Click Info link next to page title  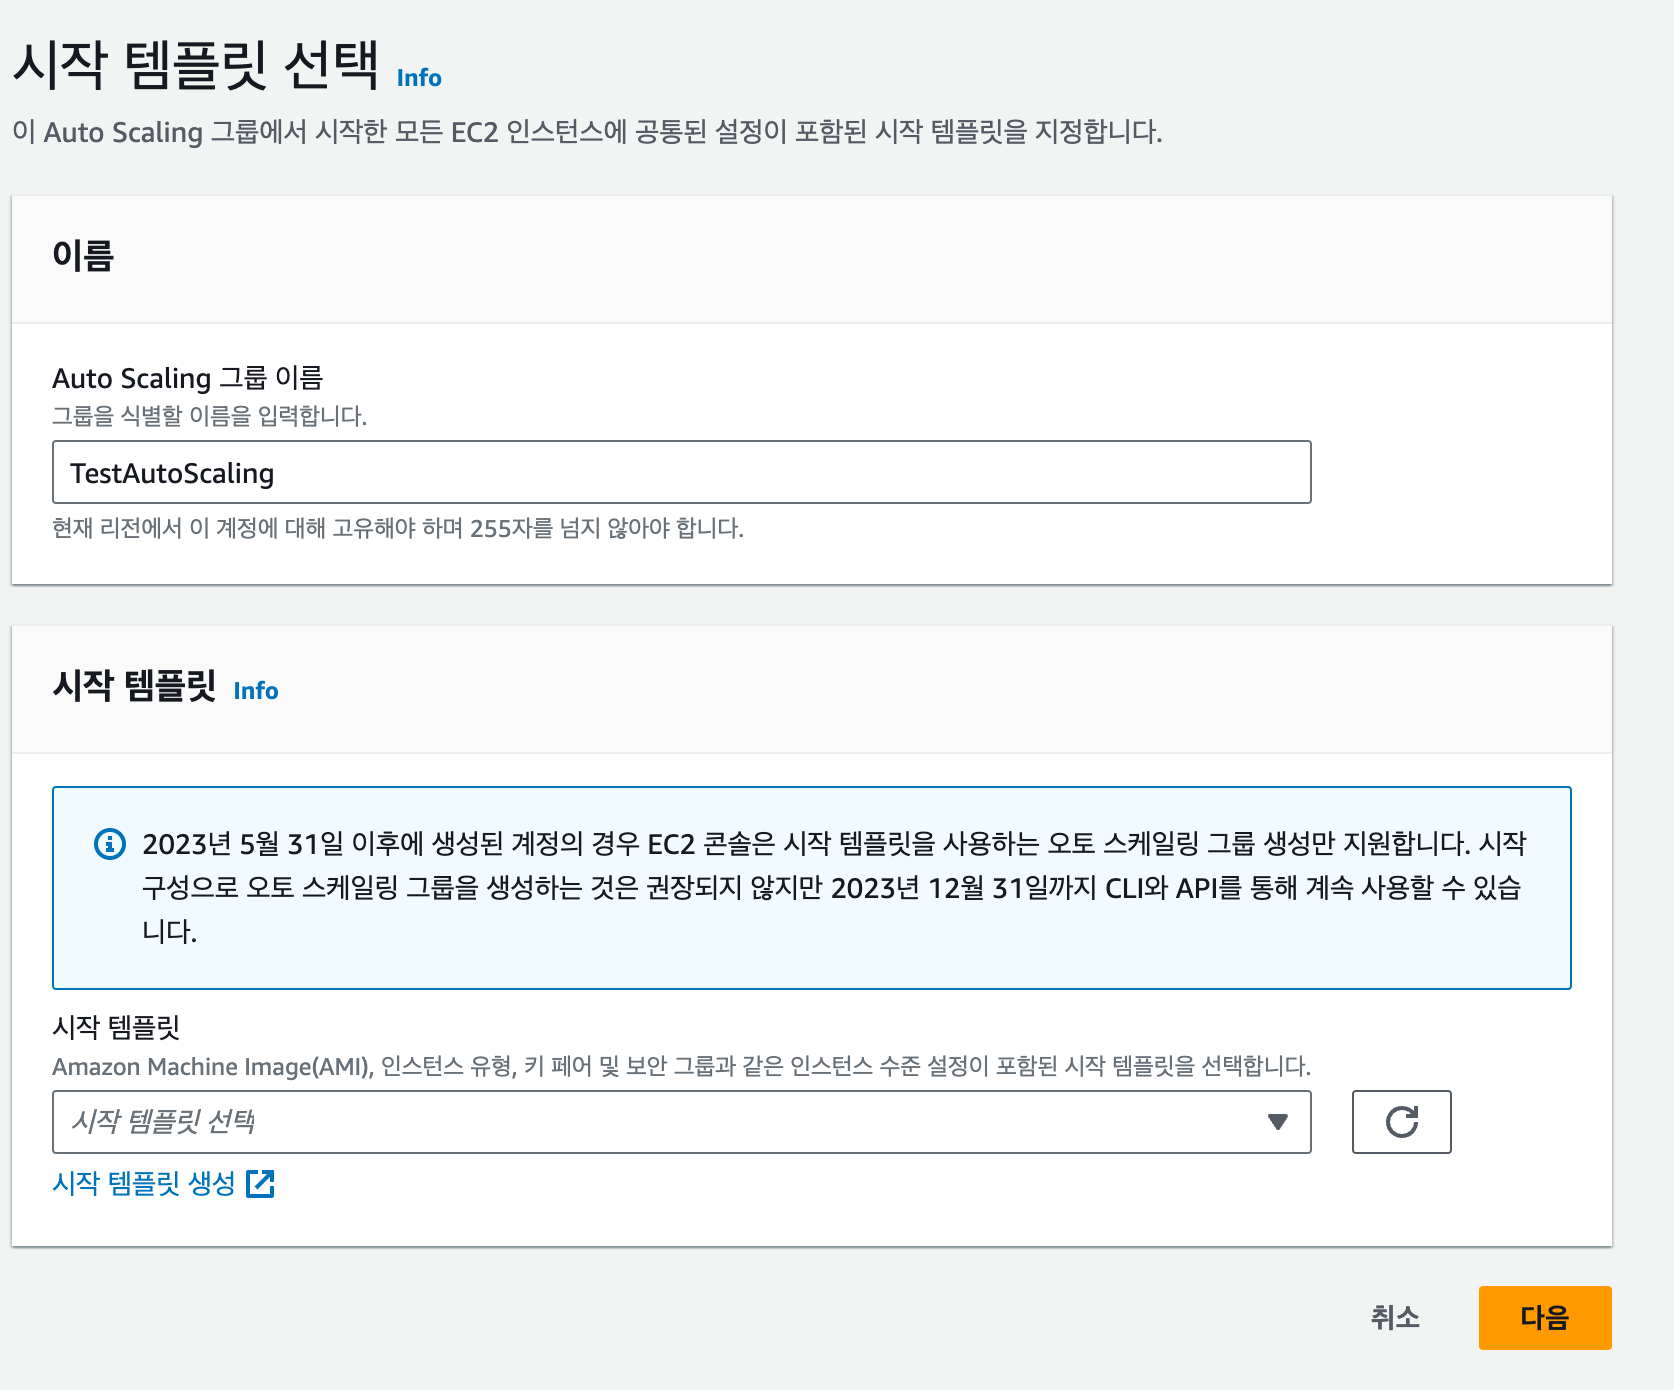pyautogui.click(x=419, y=78)
